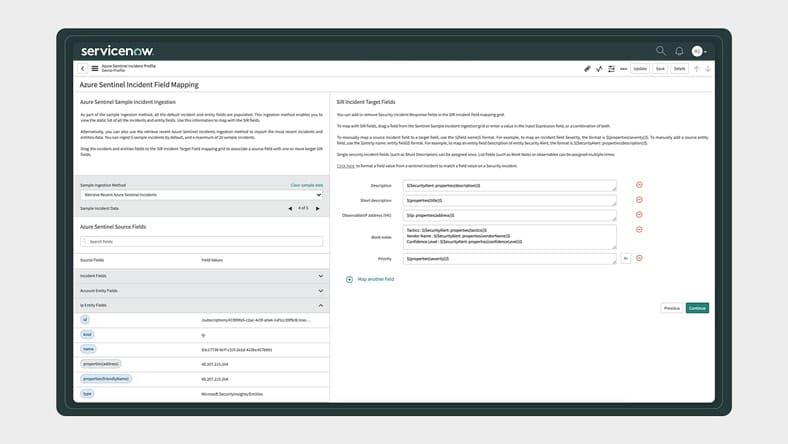788x444 pixels.
Task: Open the user profile avatar menu
Action: click(698, 51)
